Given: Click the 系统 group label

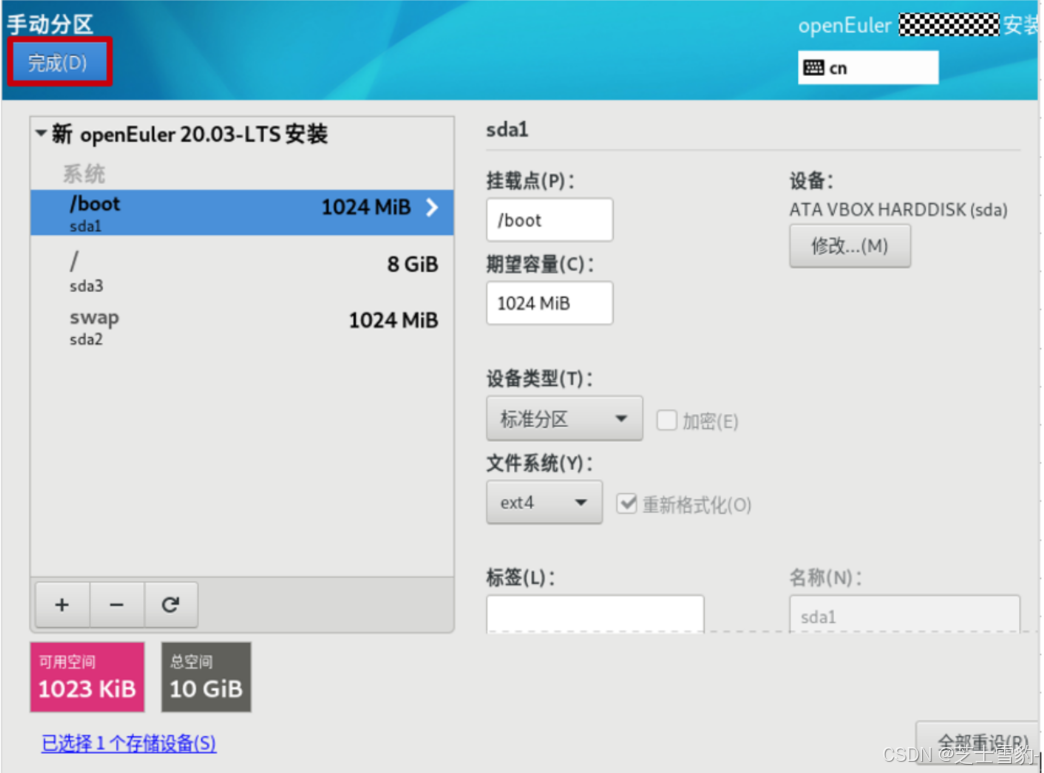Looking at the screenshot, I should [84, 174].
